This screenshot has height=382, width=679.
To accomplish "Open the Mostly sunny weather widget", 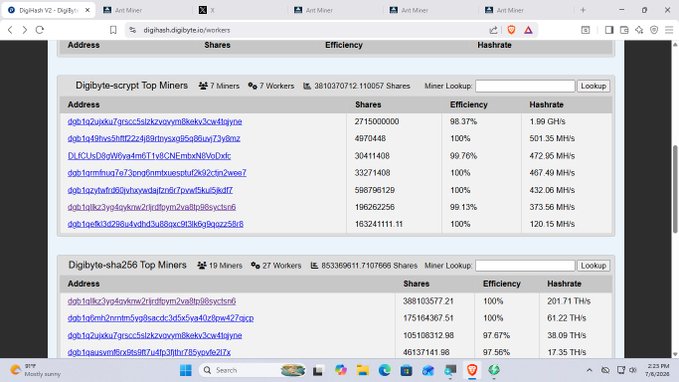I will tap(35, 370).
